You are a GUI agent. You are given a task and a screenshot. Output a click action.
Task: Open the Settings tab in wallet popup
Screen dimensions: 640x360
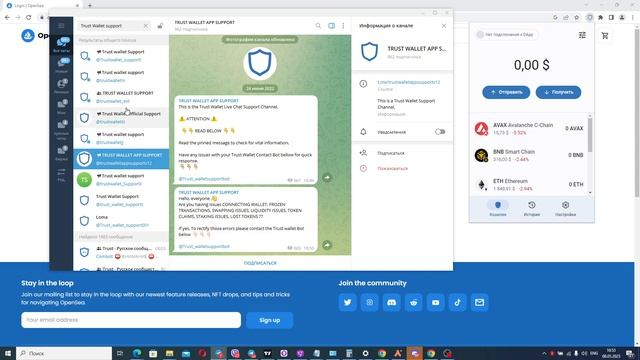[x=565, y=208]
